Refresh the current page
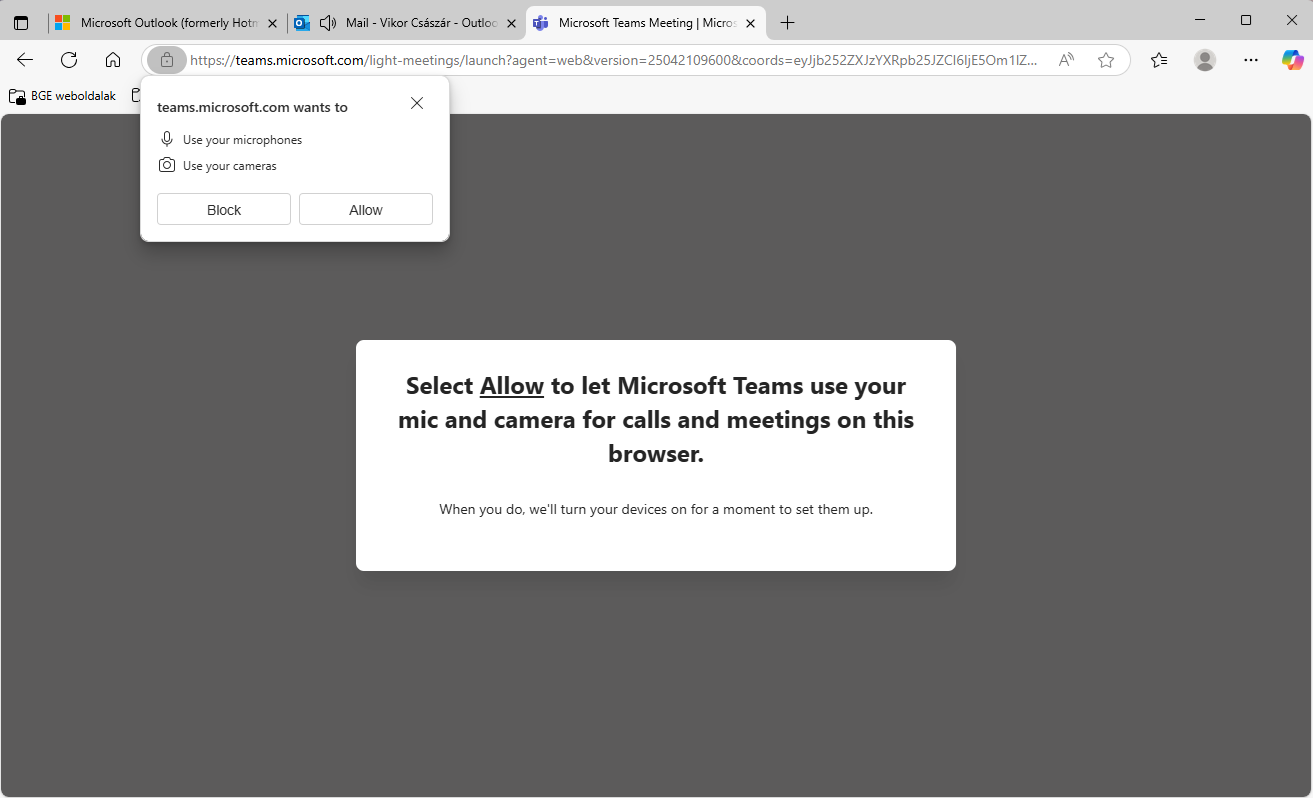The image size is (1313, 798). click(x=69, y=60)
